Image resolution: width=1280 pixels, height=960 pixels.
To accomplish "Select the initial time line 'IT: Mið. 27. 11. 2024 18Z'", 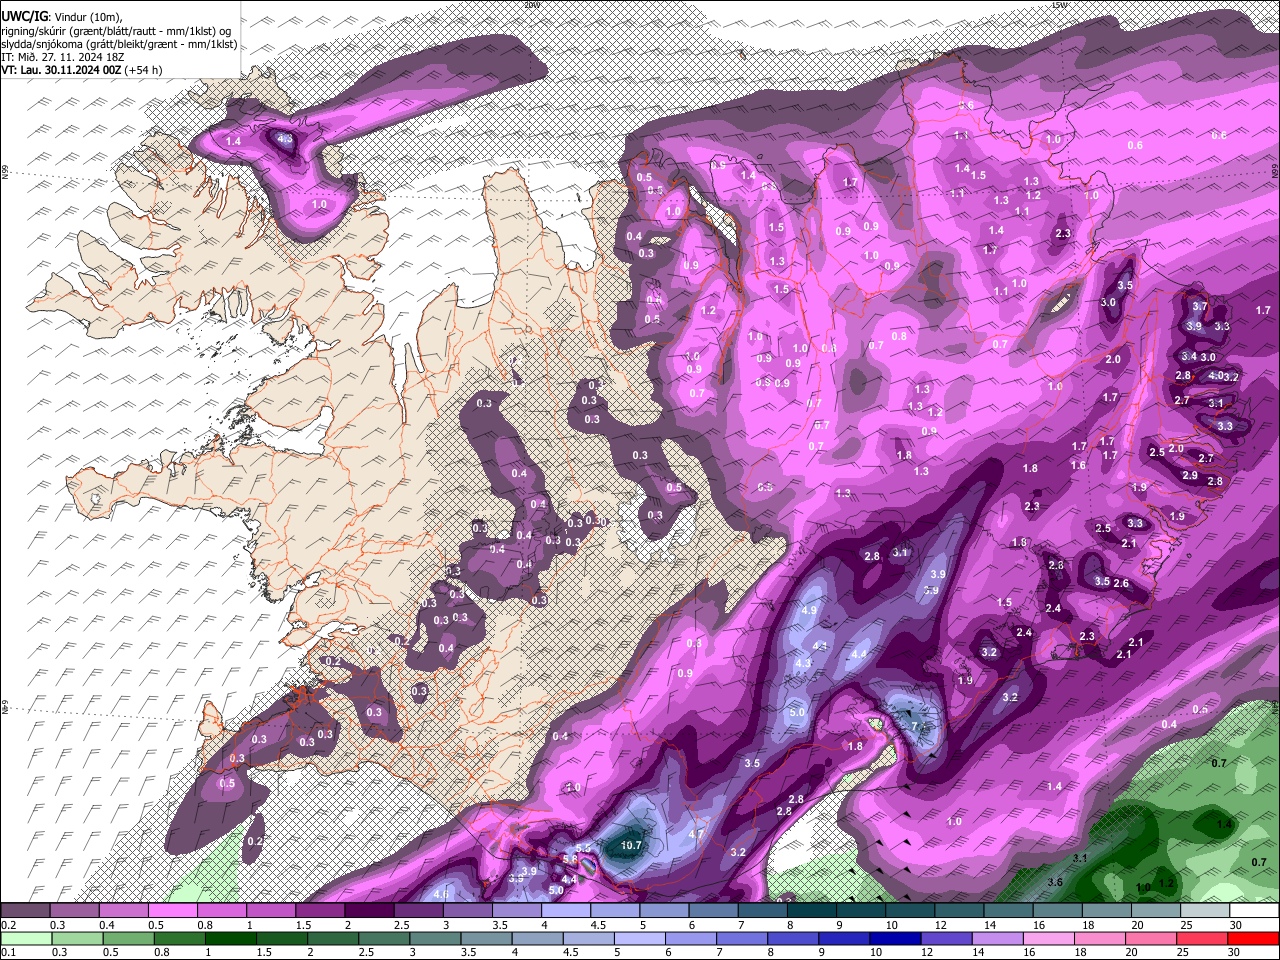I will [63, 57].
